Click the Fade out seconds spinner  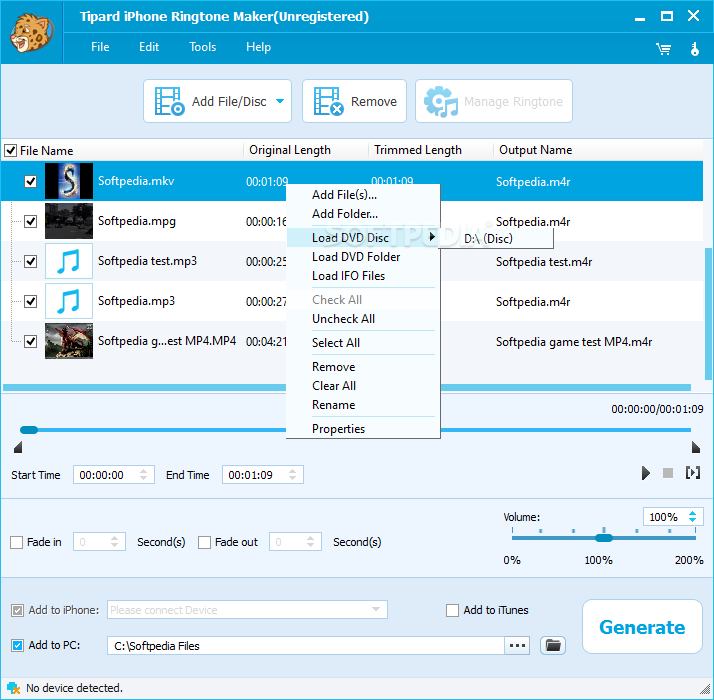[311, 542]
